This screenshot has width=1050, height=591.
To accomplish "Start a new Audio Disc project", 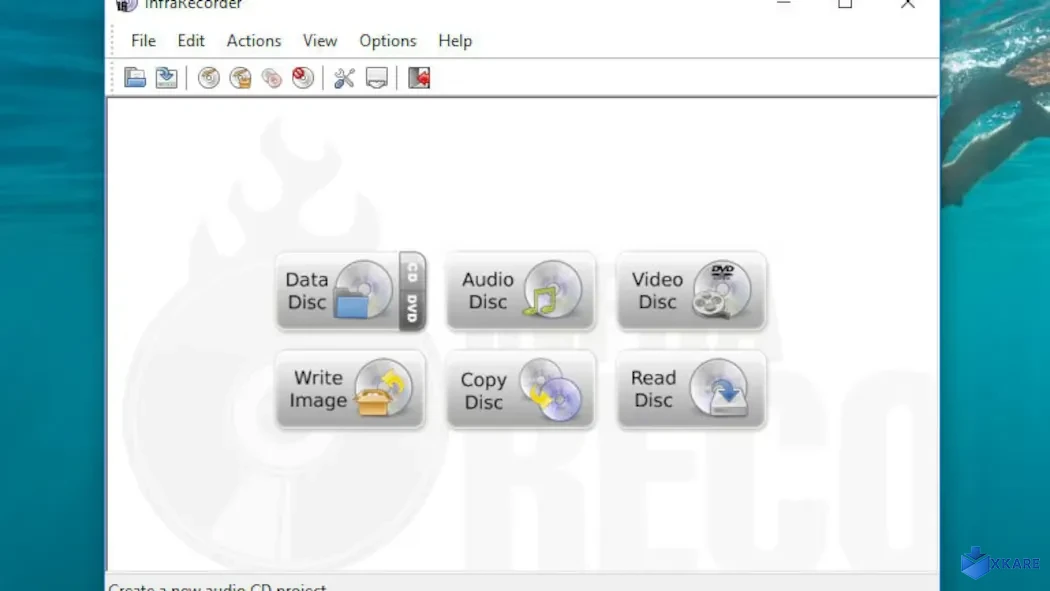I will (521, 291).
